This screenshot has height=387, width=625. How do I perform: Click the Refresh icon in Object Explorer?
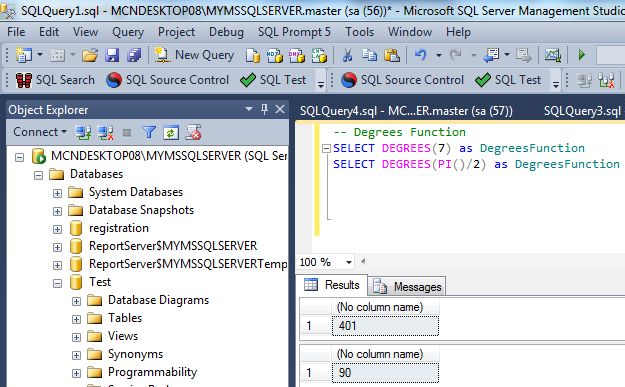coord(171,132)
